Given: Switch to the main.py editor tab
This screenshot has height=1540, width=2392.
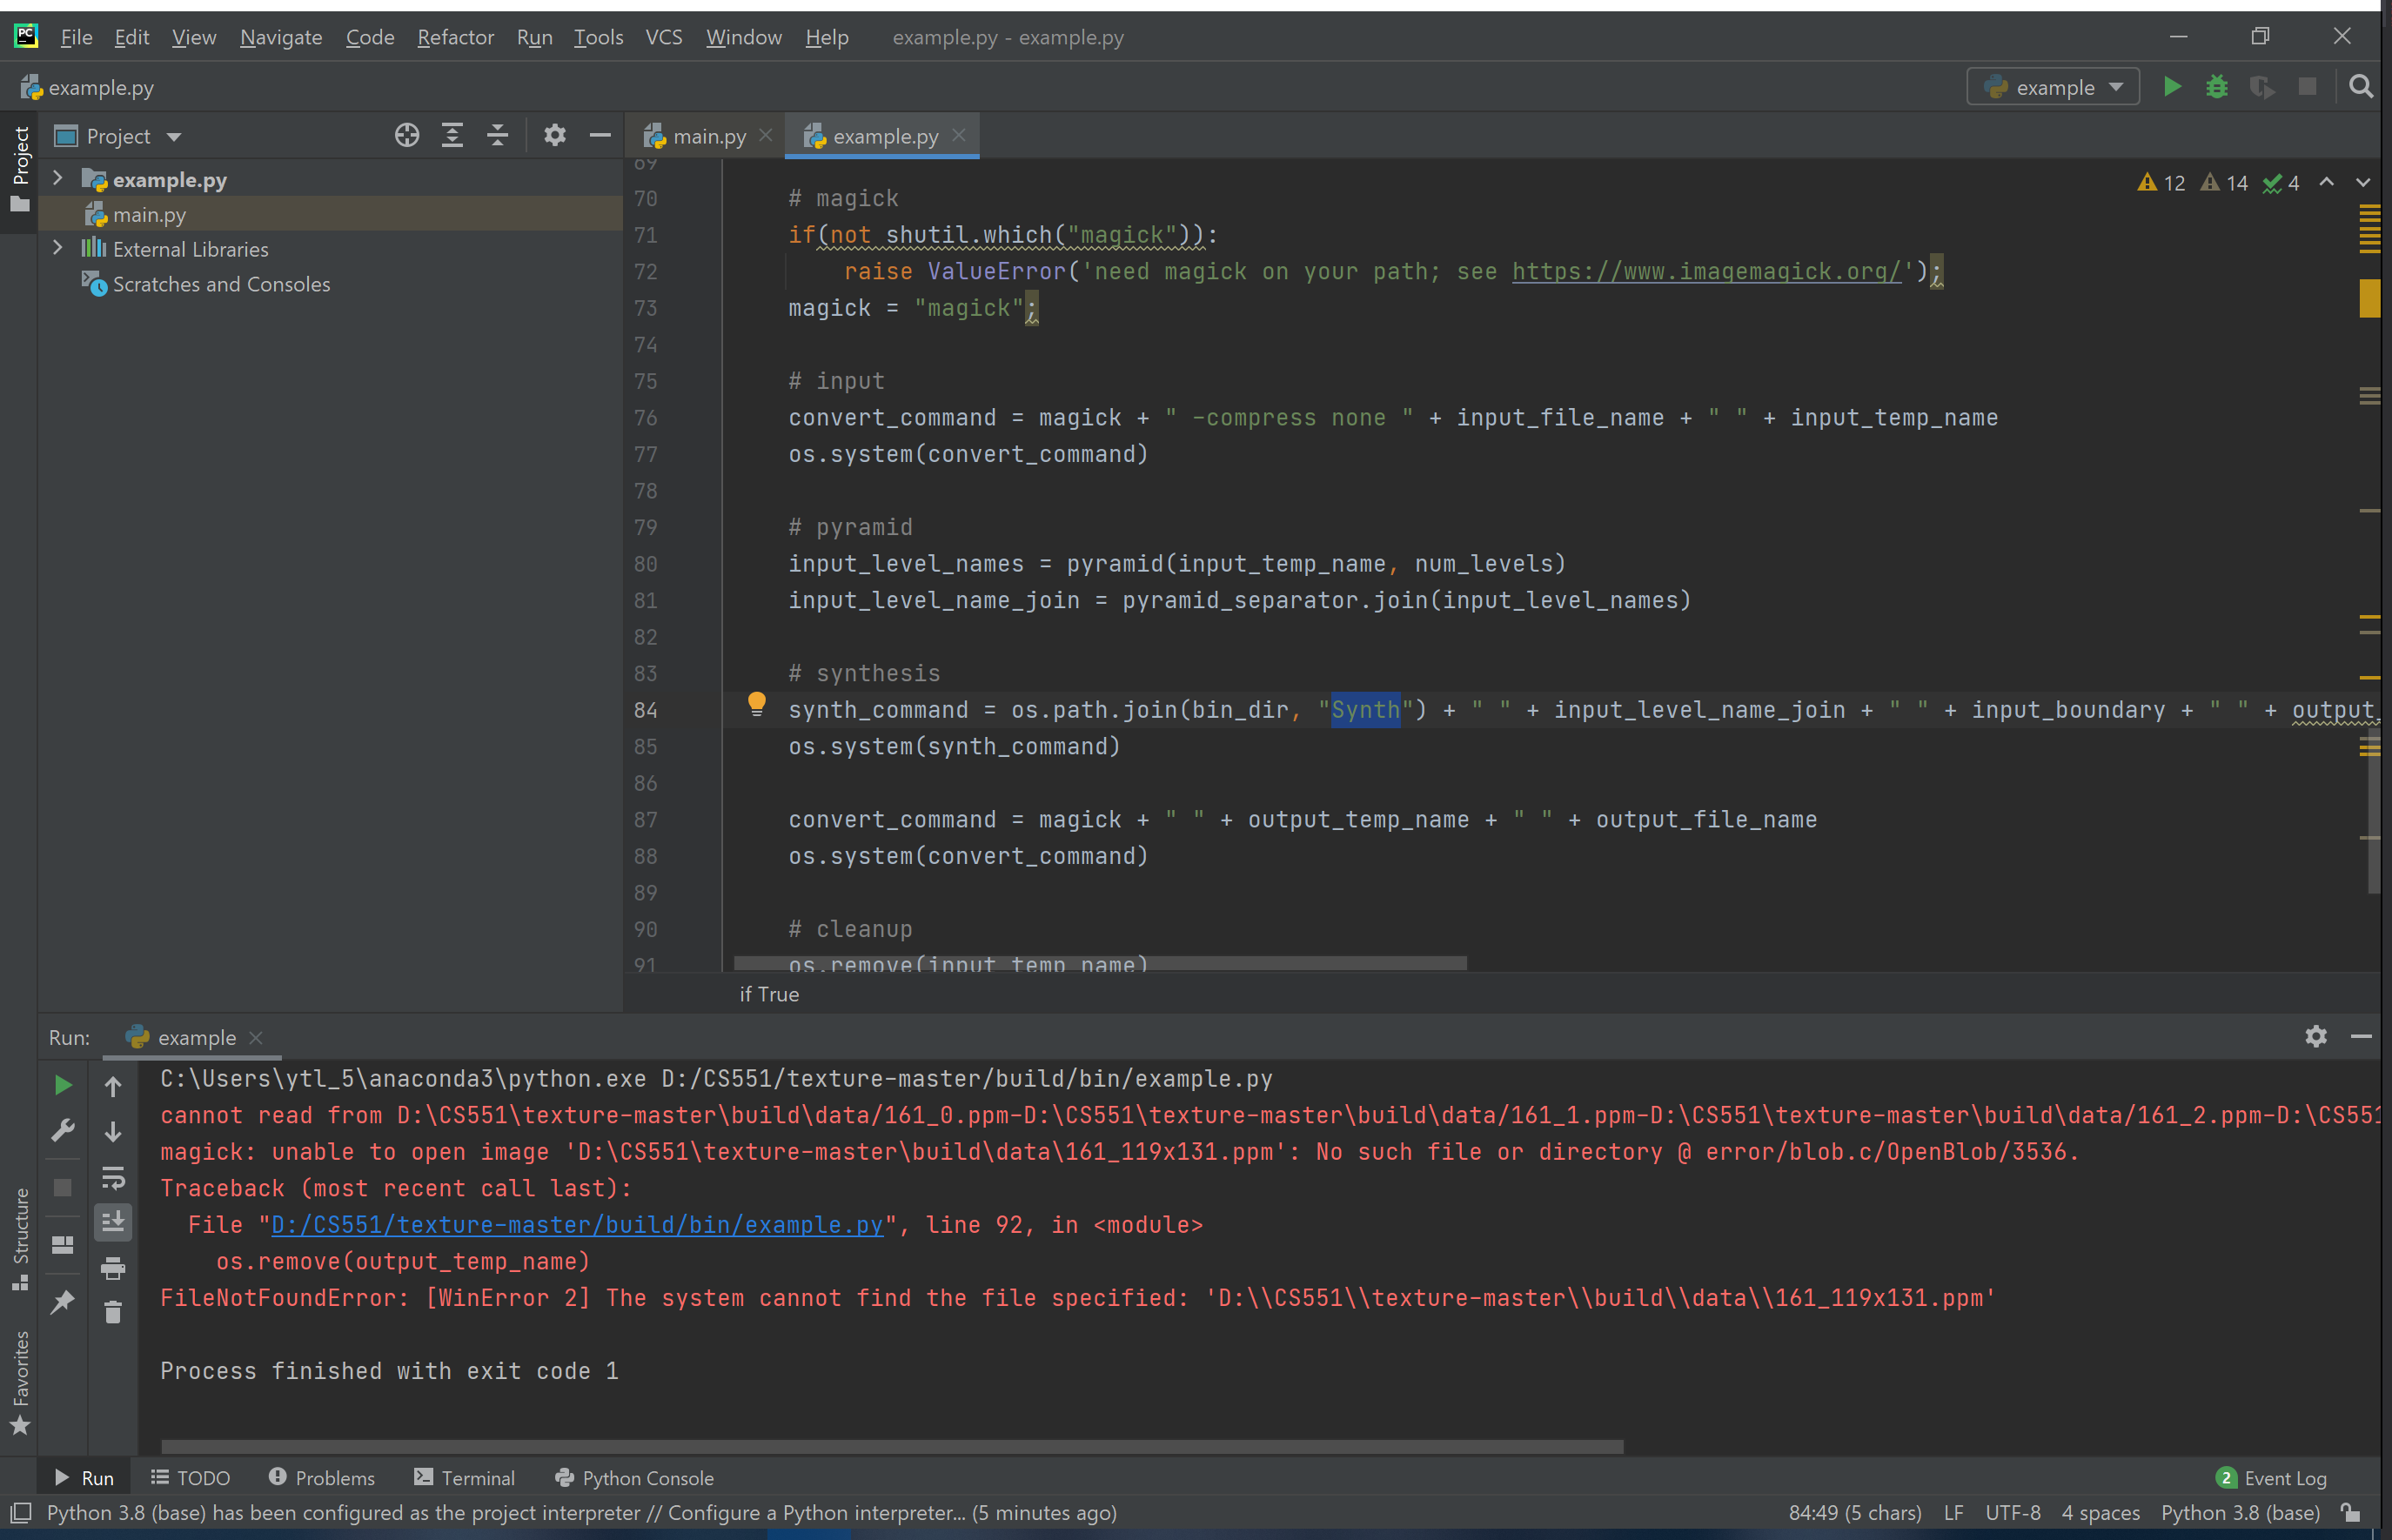Looking at the screenshot, I should (x=708, y=136).
